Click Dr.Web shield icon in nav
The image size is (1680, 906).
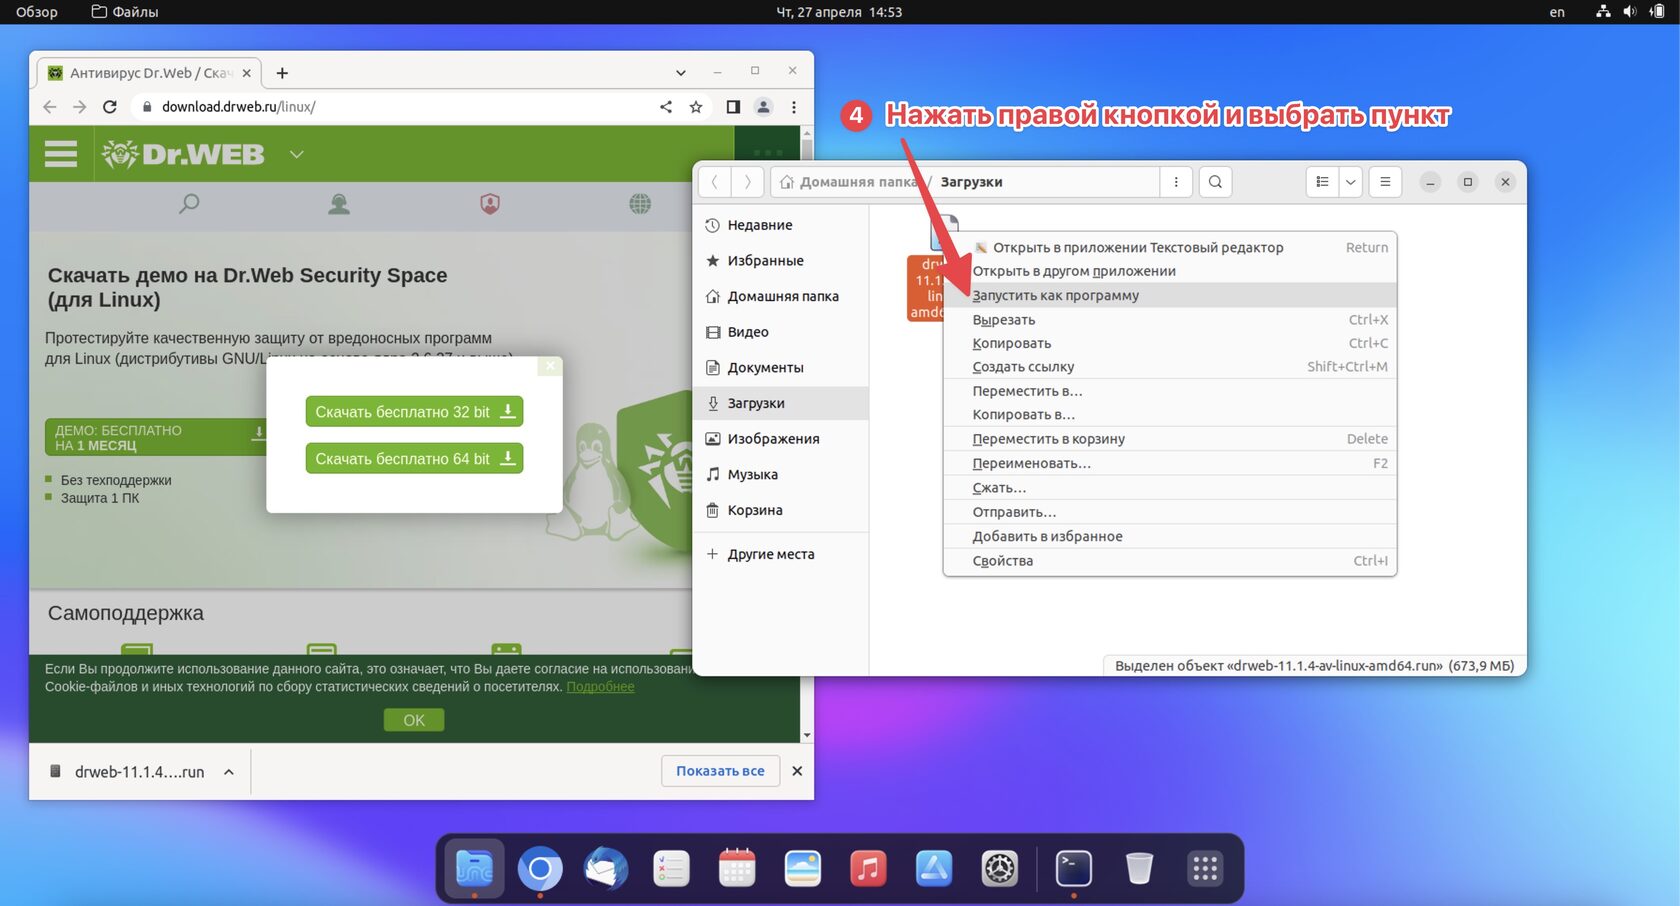pyautogui.click(x=490, y=204)
